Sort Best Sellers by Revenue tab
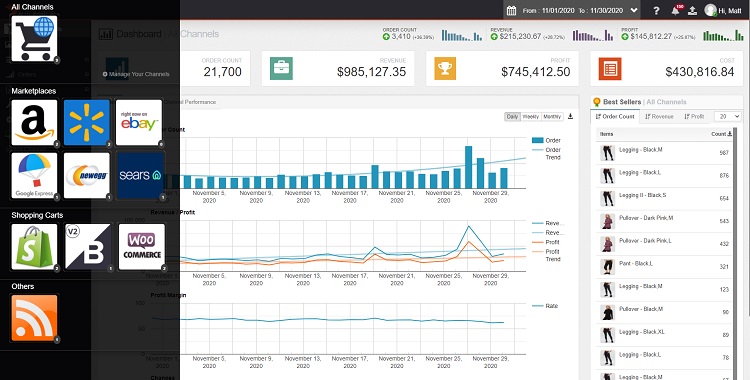Viewport: 750px width, 380px height. (x=659, y=116)
